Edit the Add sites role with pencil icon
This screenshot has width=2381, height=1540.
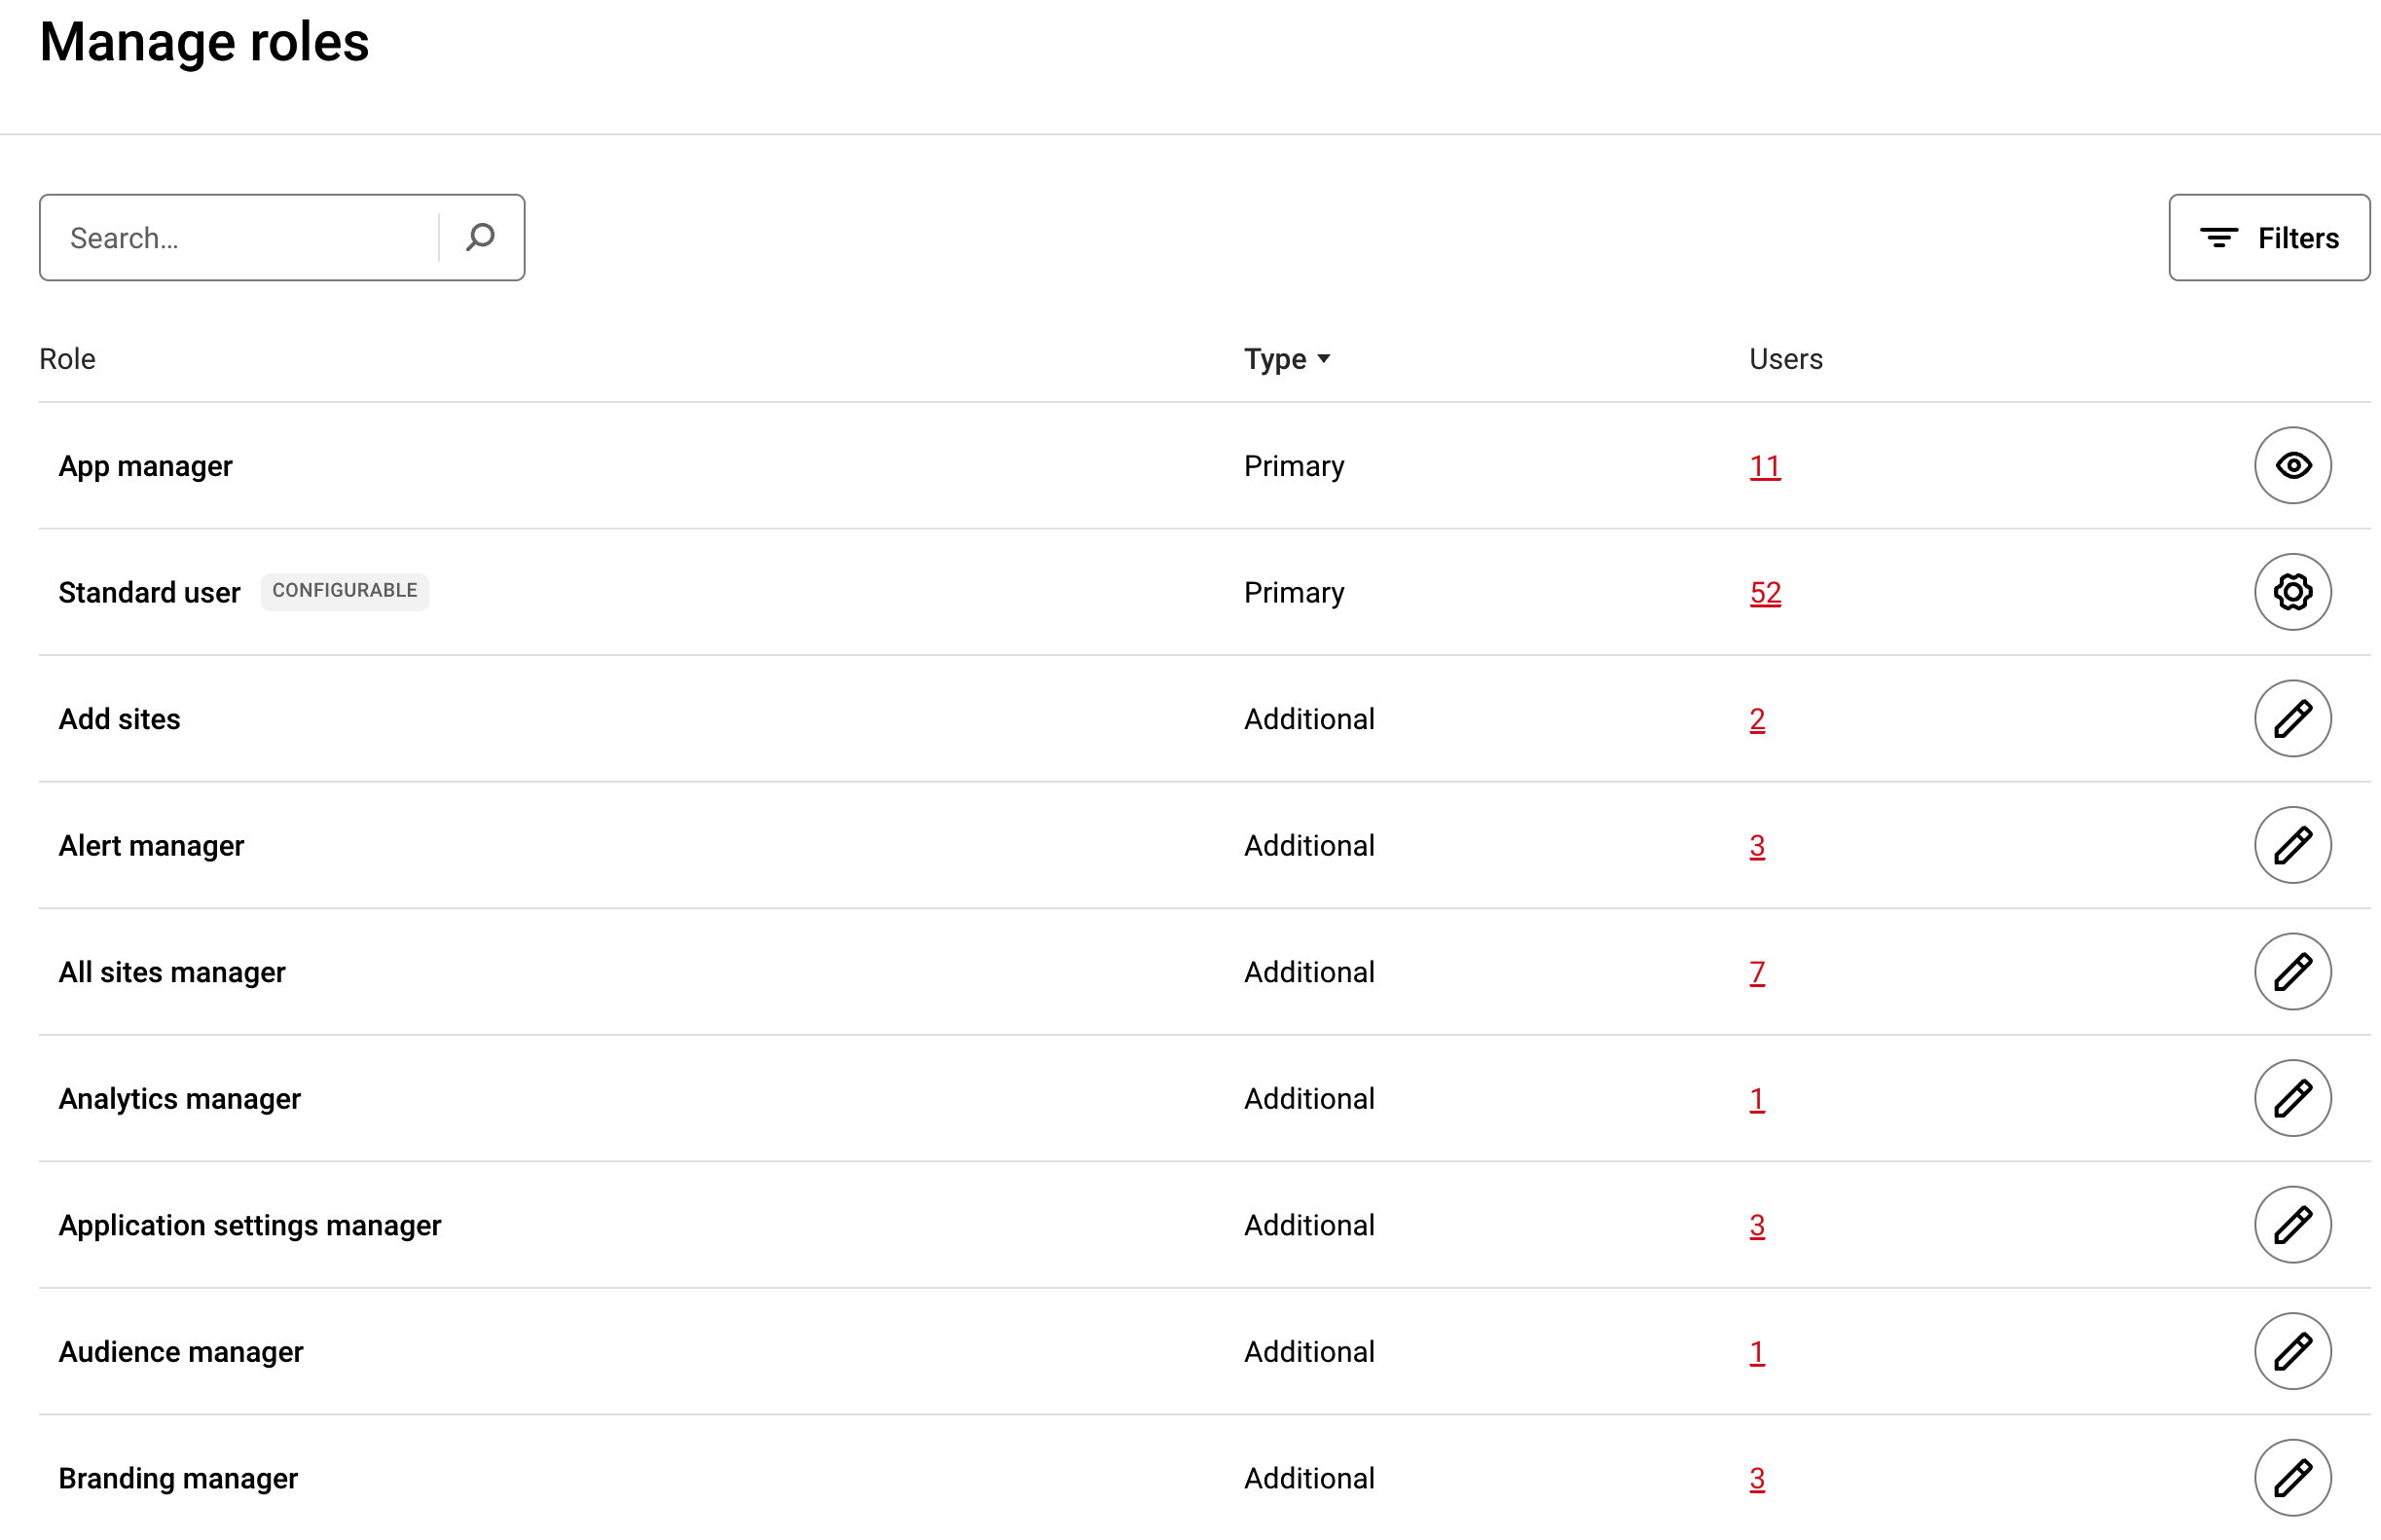coord(2291,718)
